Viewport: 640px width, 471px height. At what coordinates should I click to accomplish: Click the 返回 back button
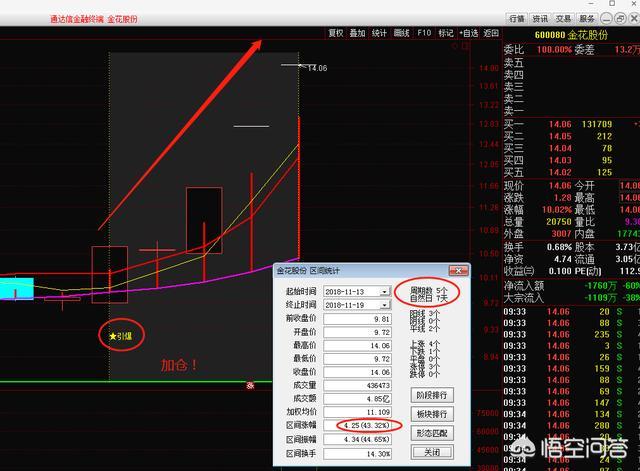490,33
